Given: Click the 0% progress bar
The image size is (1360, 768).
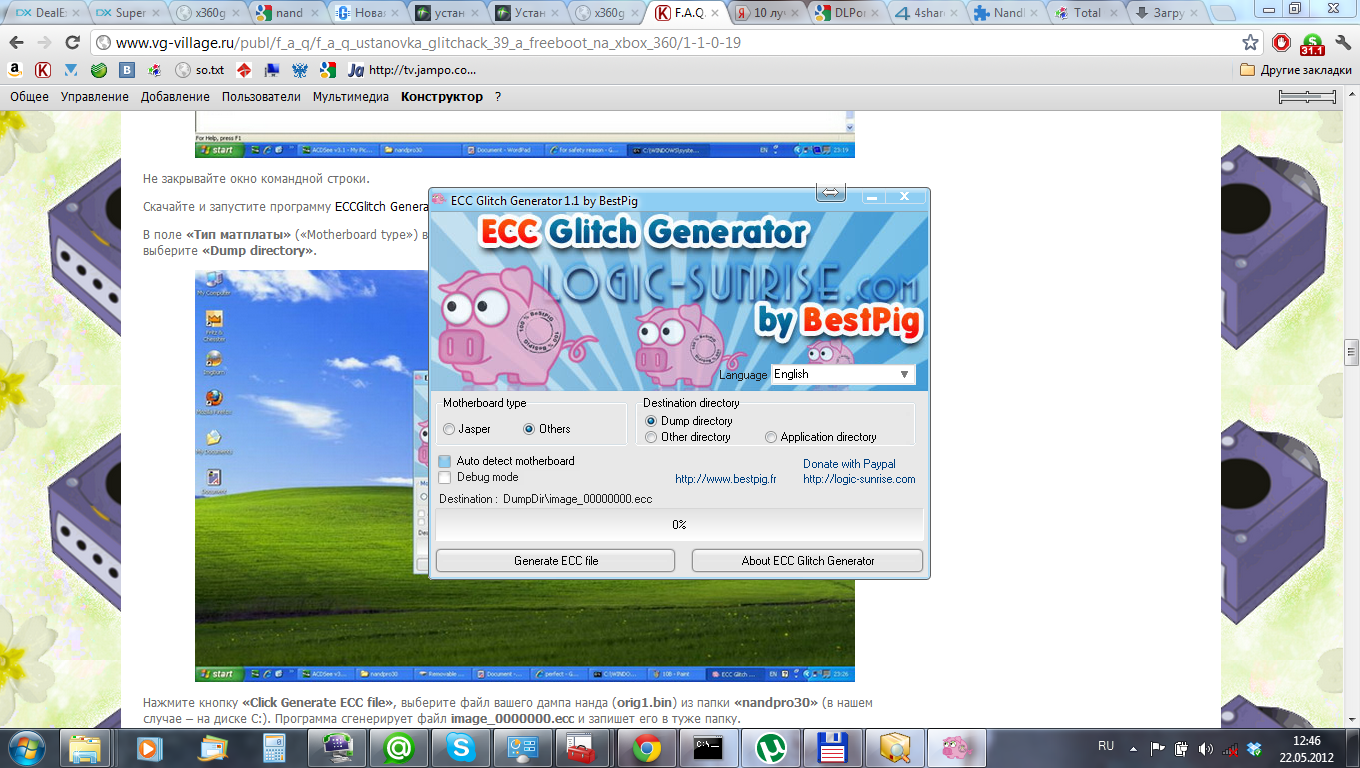Looking at the screenshot, I should point(679,525).
